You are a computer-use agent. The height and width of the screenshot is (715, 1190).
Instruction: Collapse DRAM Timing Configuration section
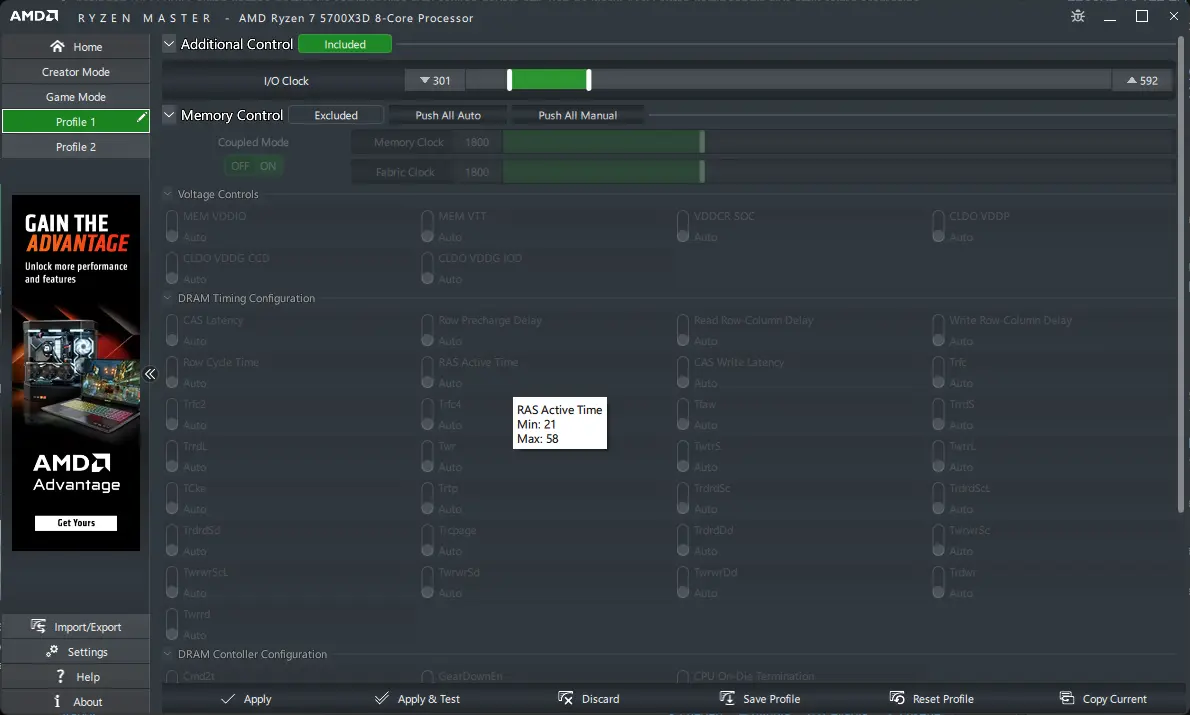pyautogui.click(x=168, y=298)
